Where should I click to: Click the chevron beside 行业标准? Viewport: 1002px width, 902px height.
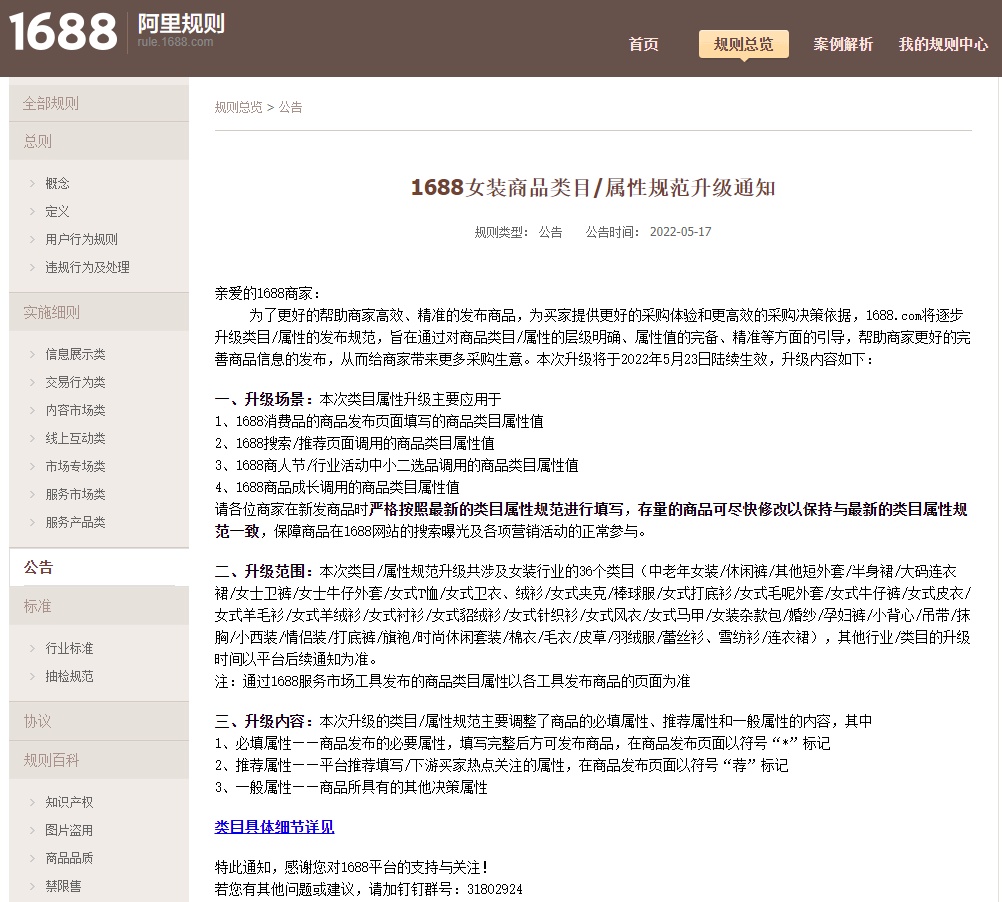32,648
